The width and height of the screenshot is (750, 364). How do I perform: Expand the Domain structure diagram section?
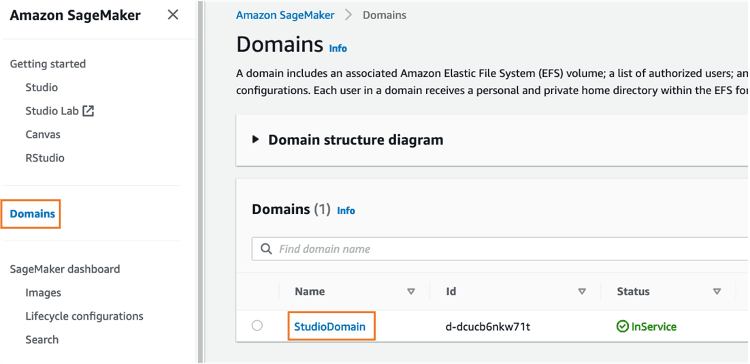256,140
